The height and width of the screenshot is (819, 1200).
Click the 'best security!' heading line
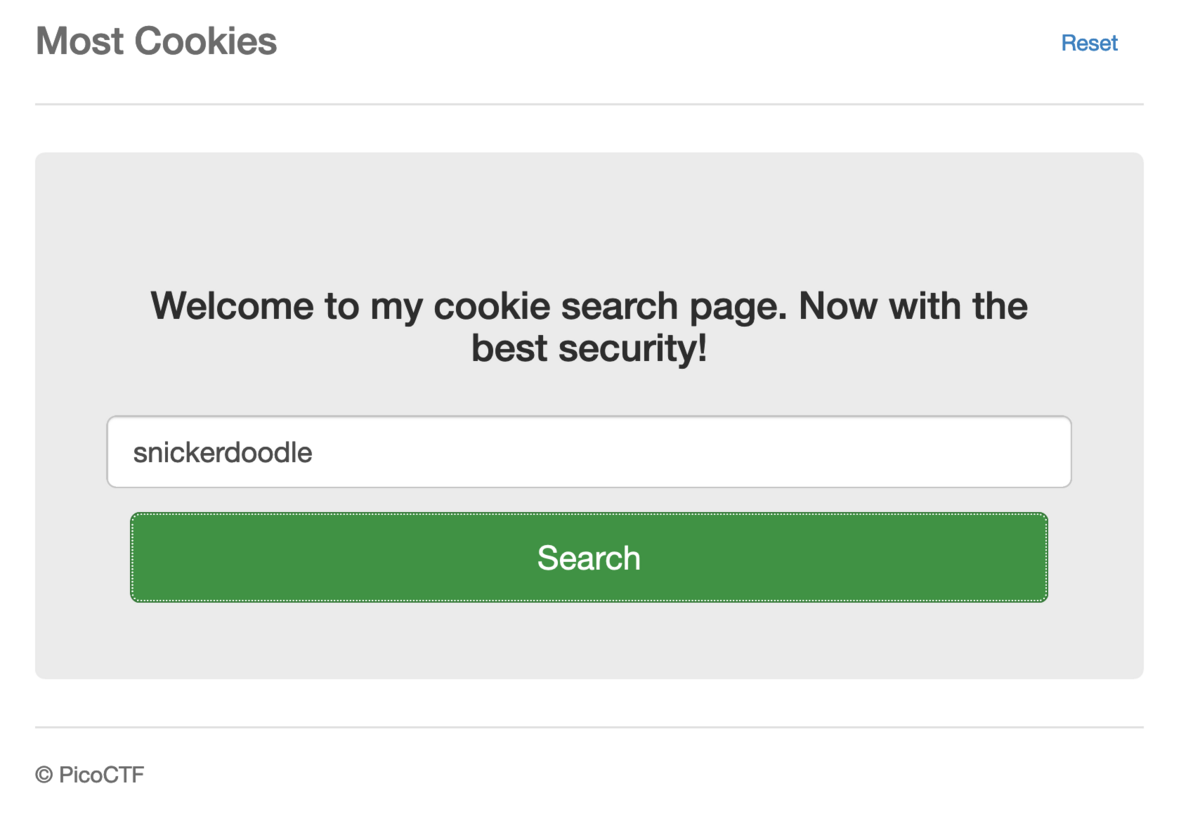tap(588, 348)
